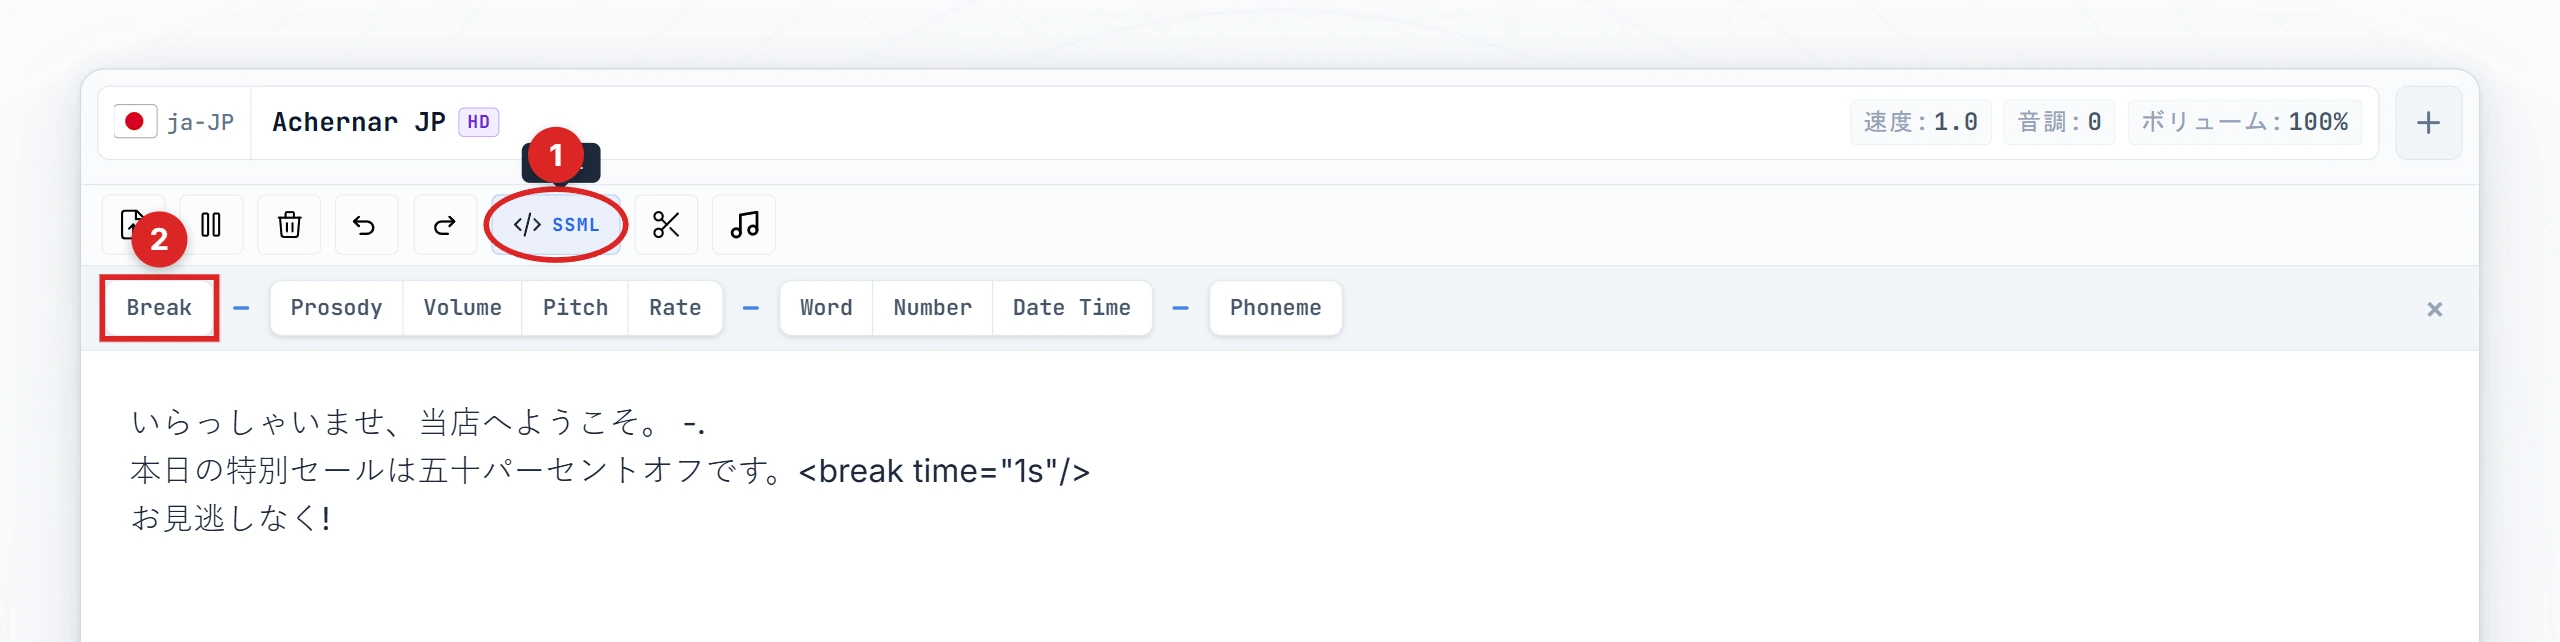Close the SSML tag bar
This screenshot has width=2560, height=642.
click(x=2434, y=310)
